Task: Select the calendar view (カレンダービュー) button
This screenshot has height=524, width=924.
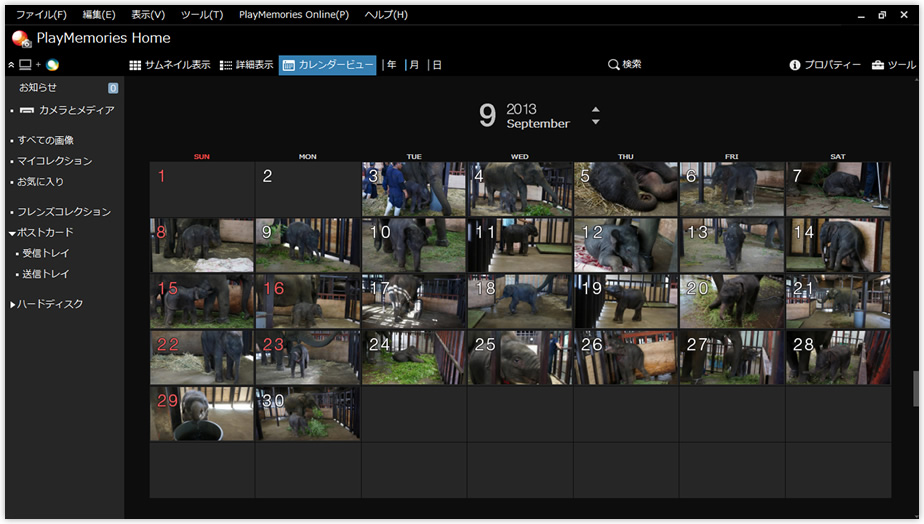Action: pyautogui.click(x=328, y=65)
